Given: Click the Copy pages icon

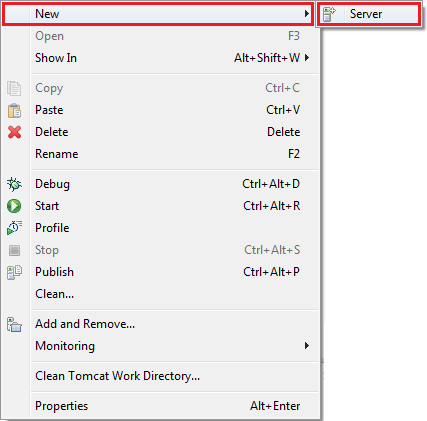Looking at the screenshot, I should pyautogui.click(x=14, y=88).
